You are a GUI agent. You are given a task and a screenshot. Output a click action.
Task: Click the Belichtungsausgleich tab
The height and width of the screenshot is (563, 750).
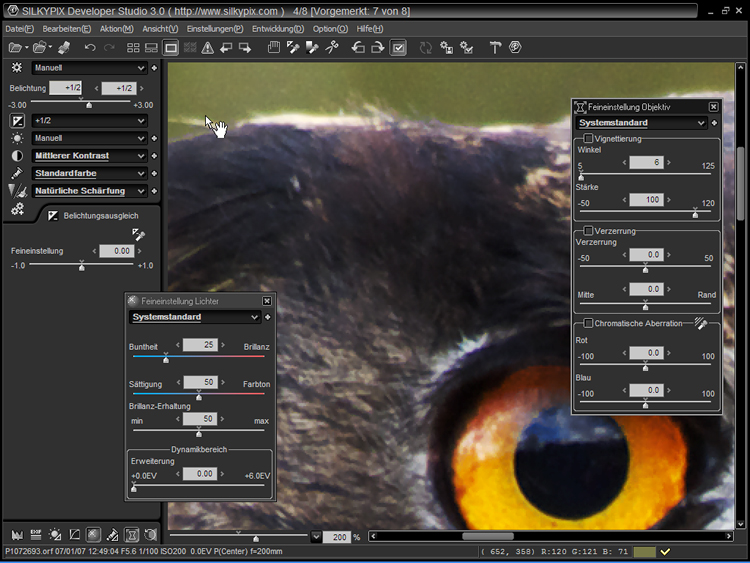click(x=98, y=215)
